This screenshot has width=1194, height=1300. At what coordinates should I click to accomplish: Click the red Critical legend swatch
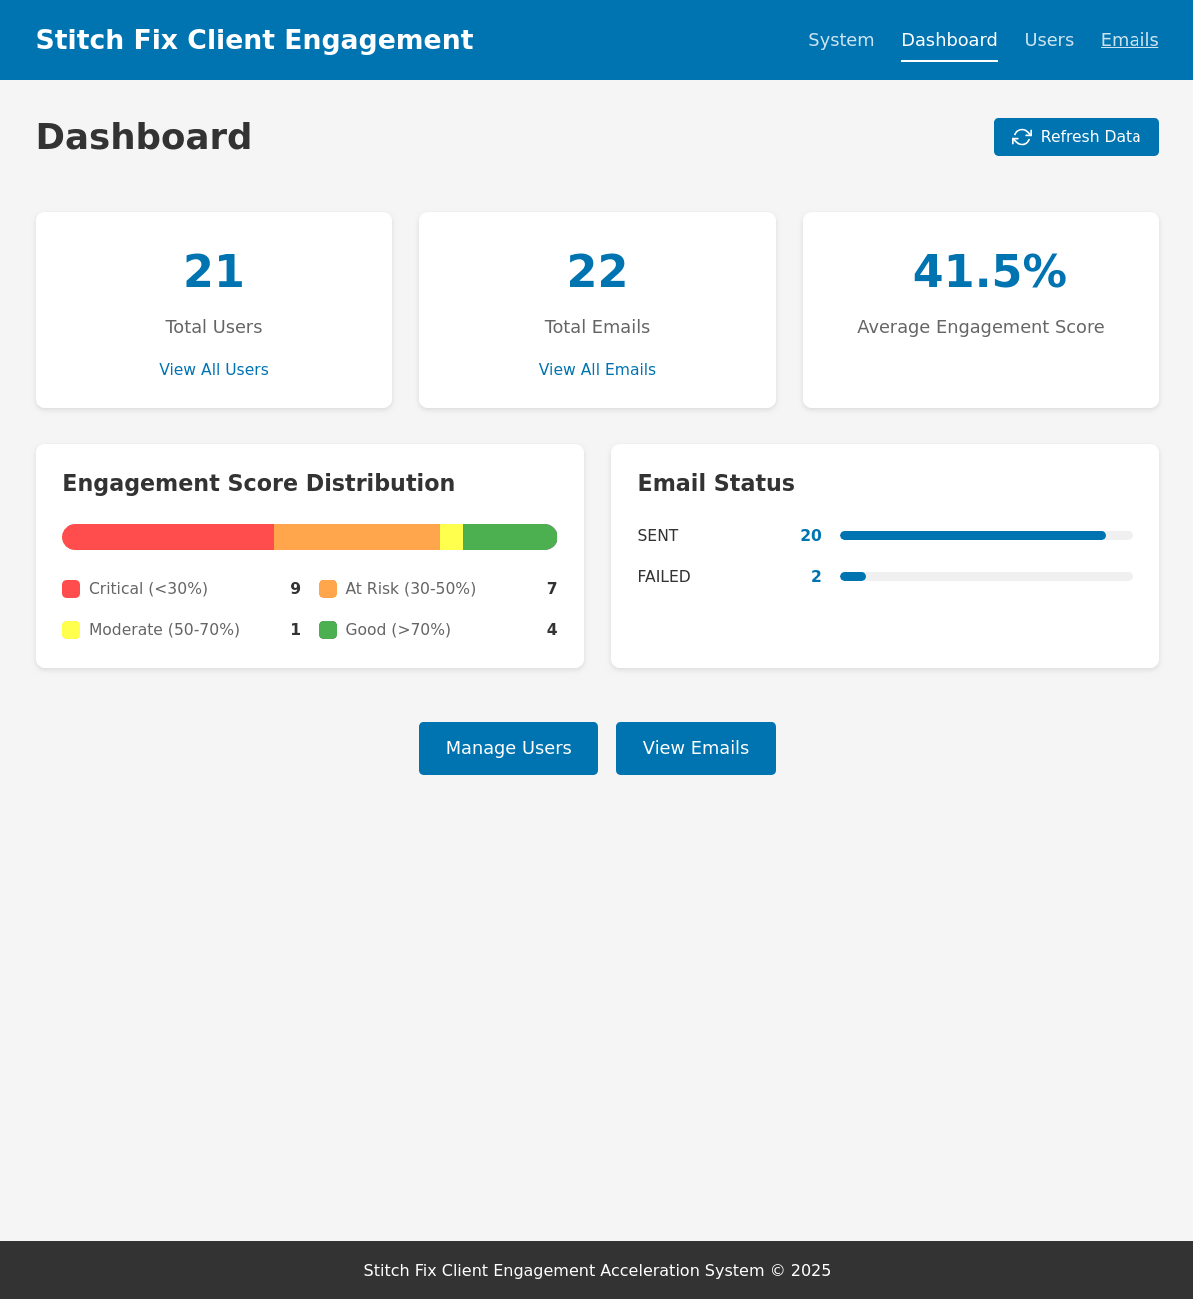pyautogui.click(x=71, y=589)
